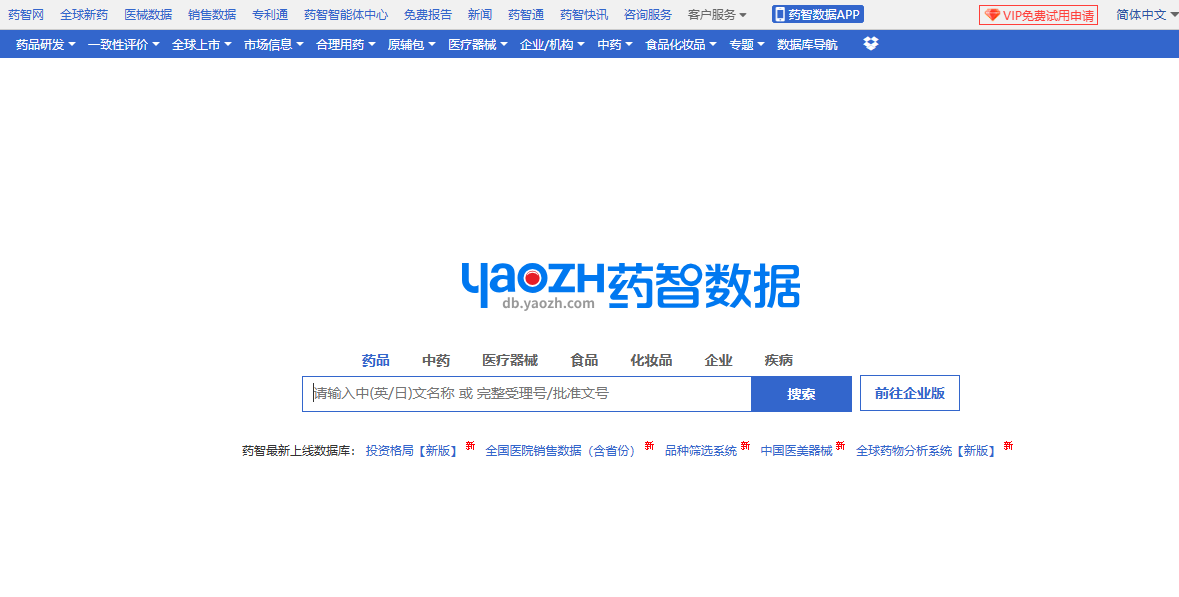
Task: Click the 前往企业版 button
Action: (x=910, y=393)
